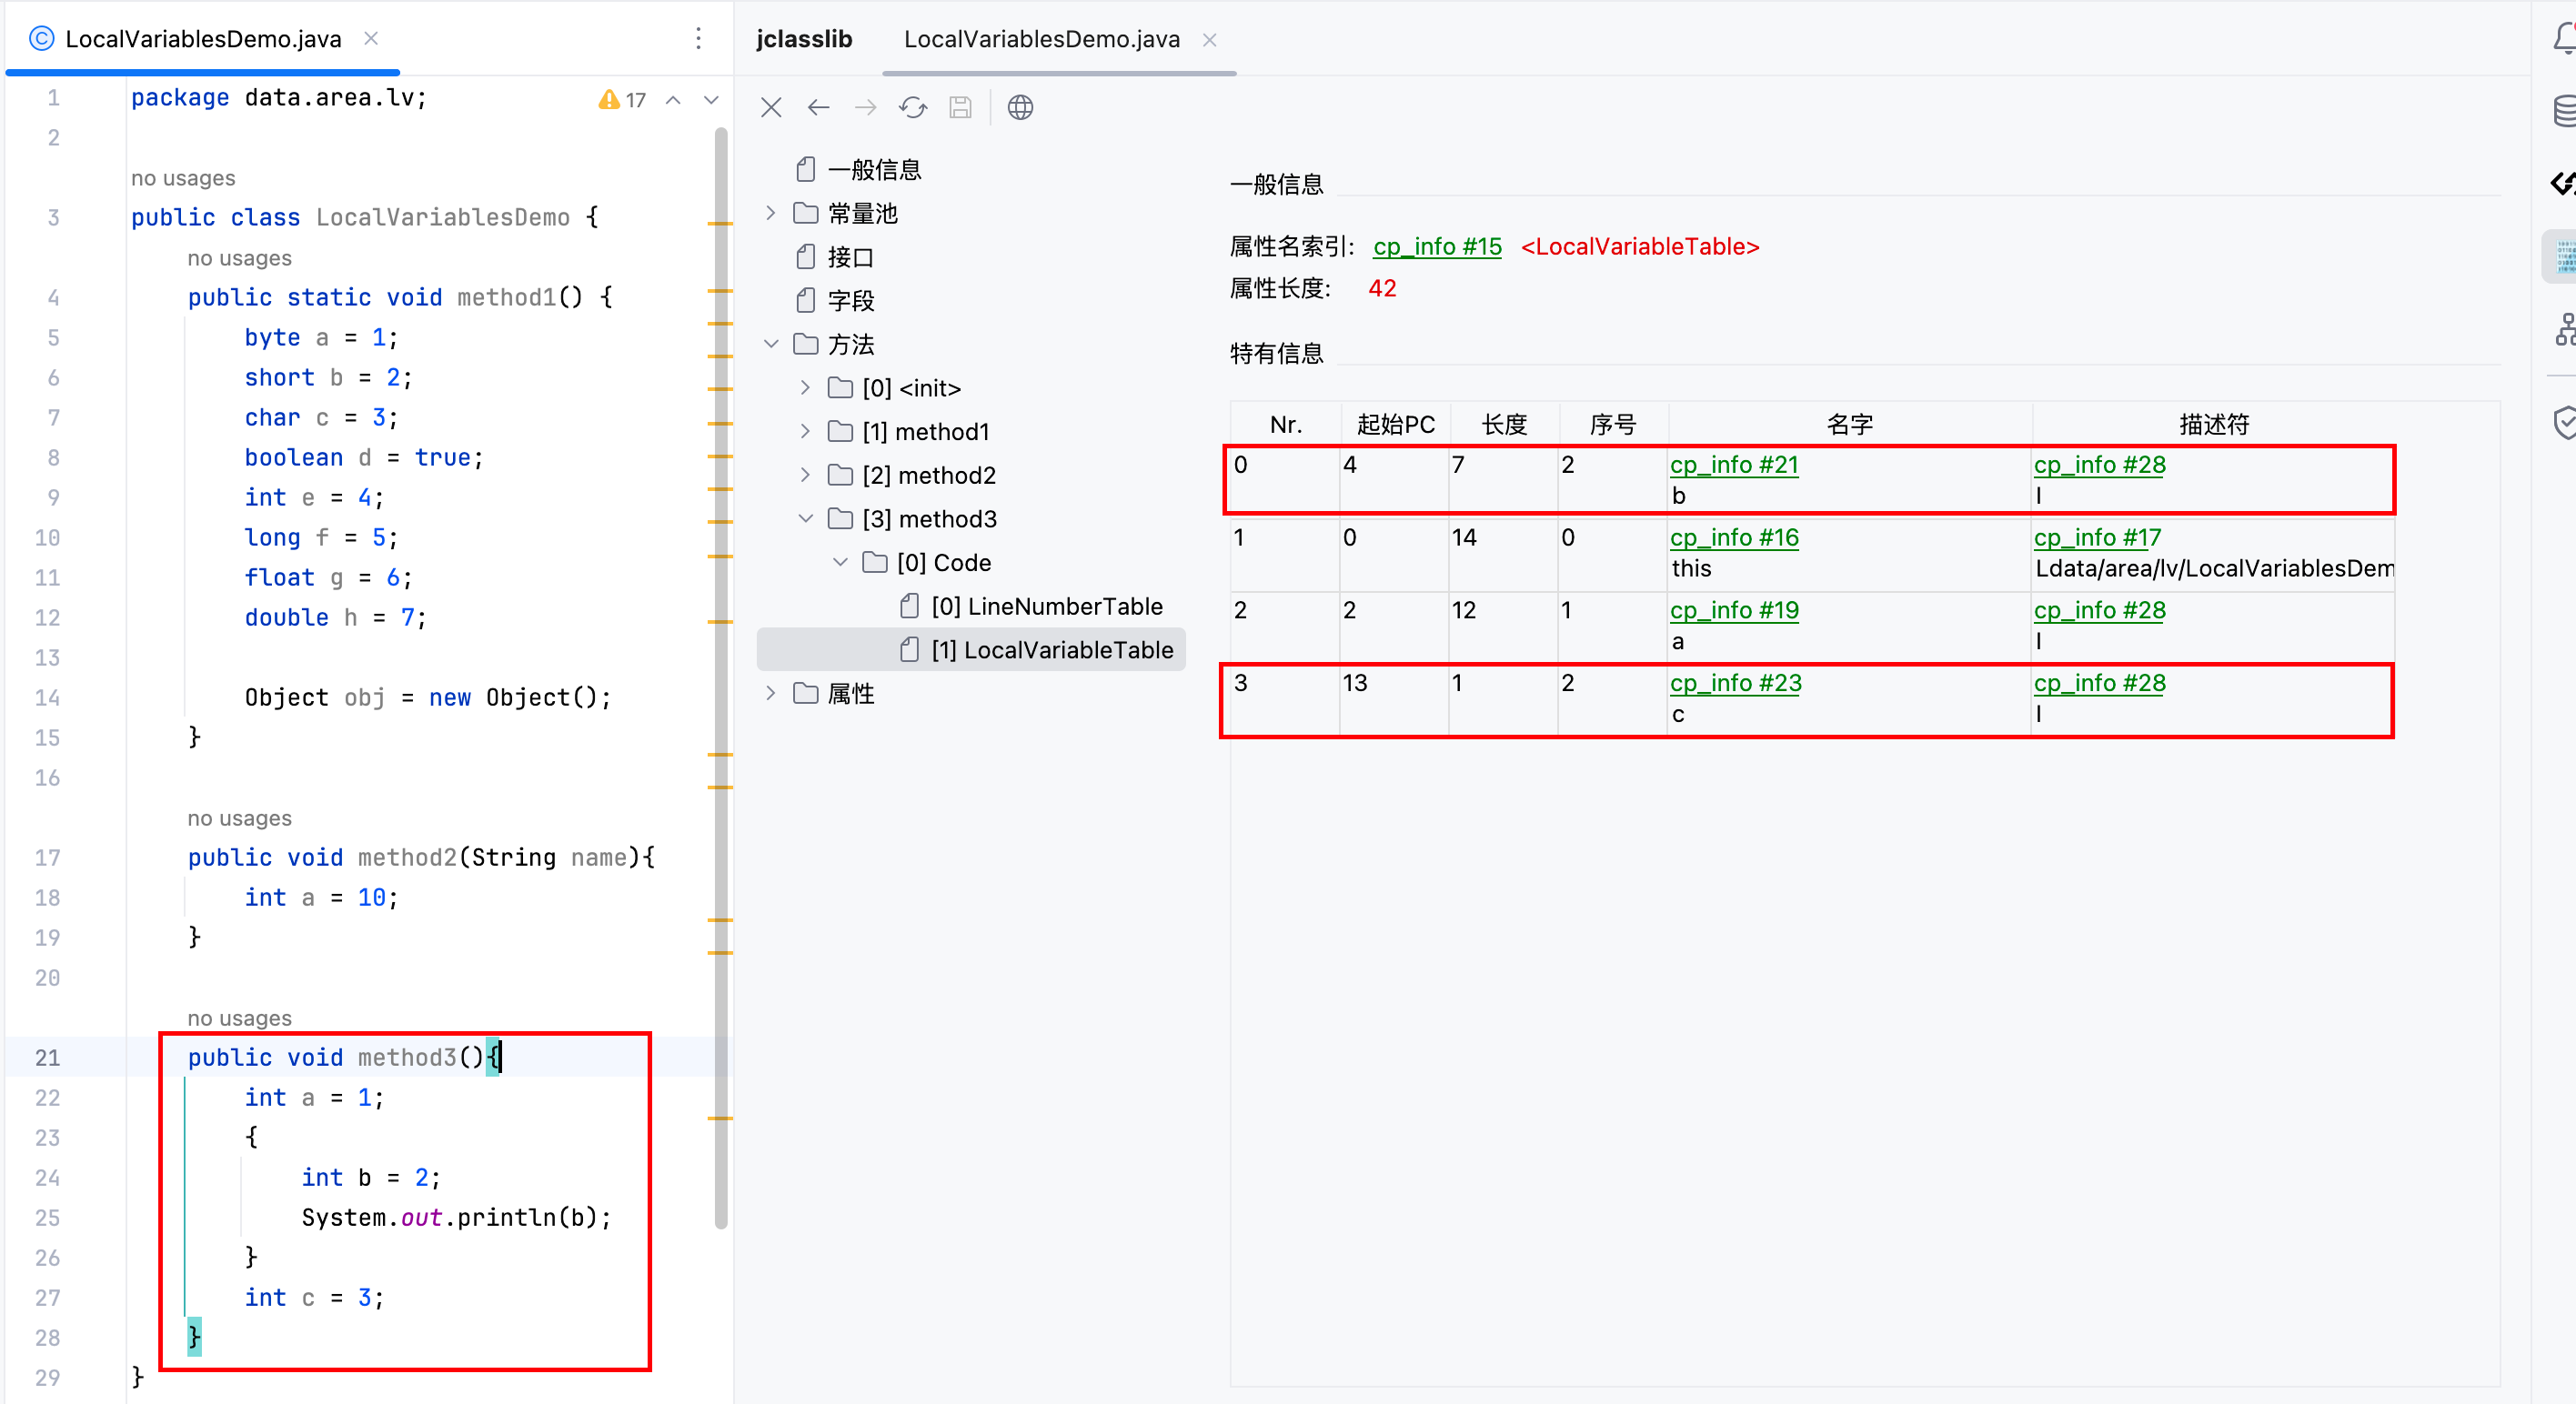Click the 序号 column header
The width and height of the screenshot is (2576, 1404).
coord(1612,425)
